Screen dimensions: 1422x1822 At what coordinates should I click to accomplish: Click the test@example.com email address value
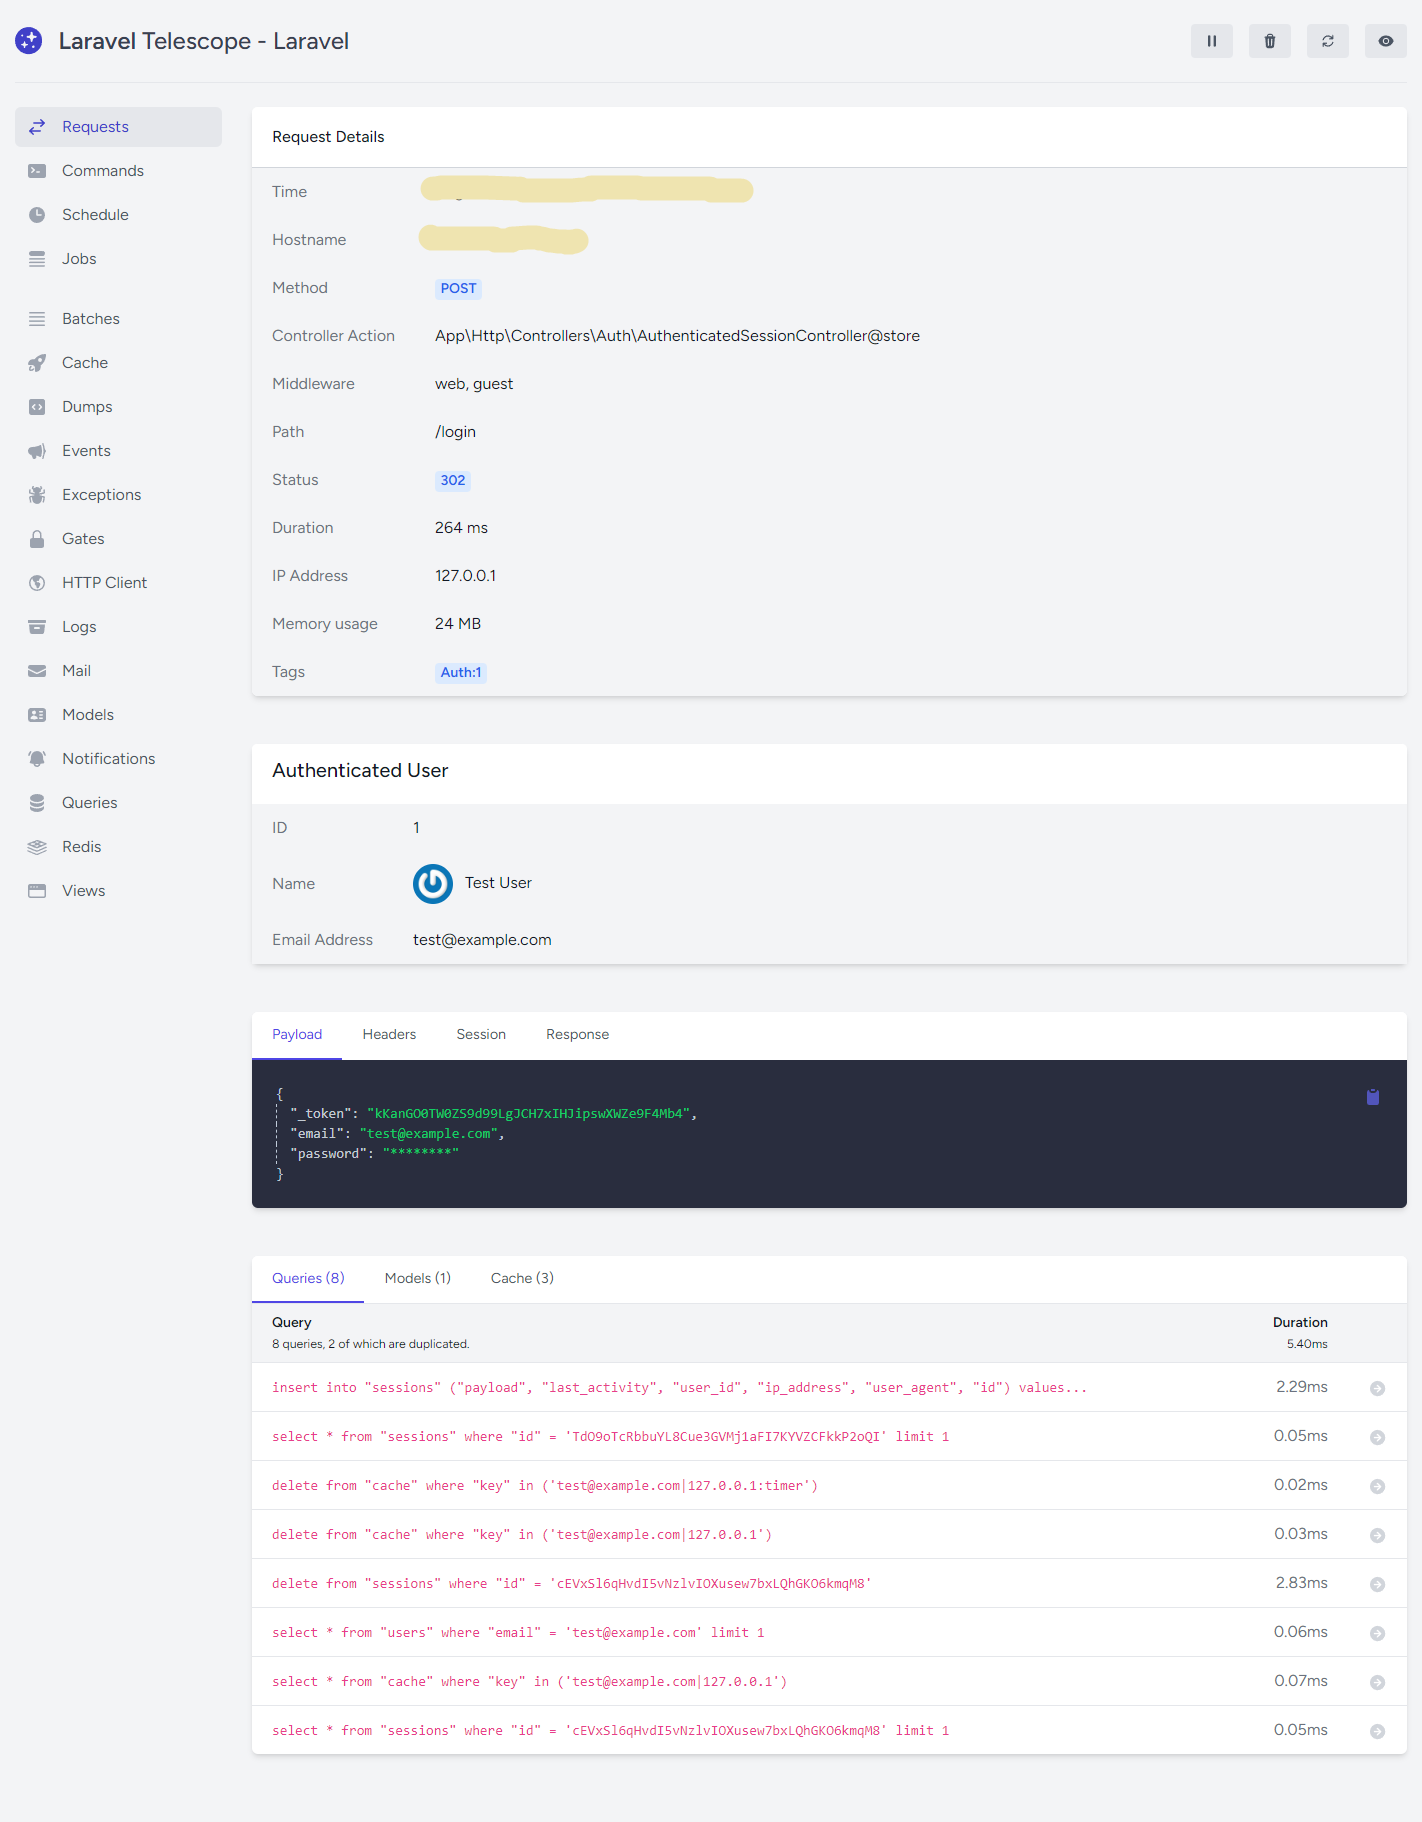click(482, 940)
